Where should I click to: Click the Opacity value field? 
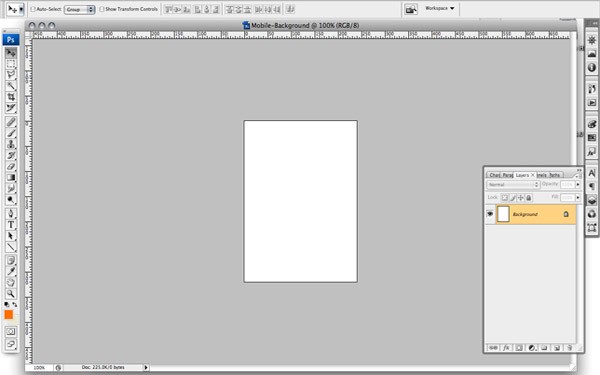(x=567, y=184)
